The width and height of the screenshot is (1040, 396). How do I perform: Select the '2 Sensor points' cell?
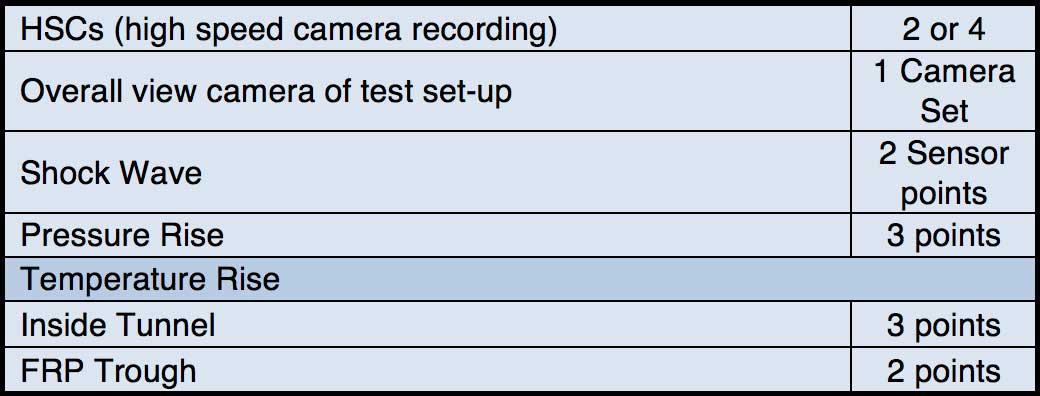943,172
